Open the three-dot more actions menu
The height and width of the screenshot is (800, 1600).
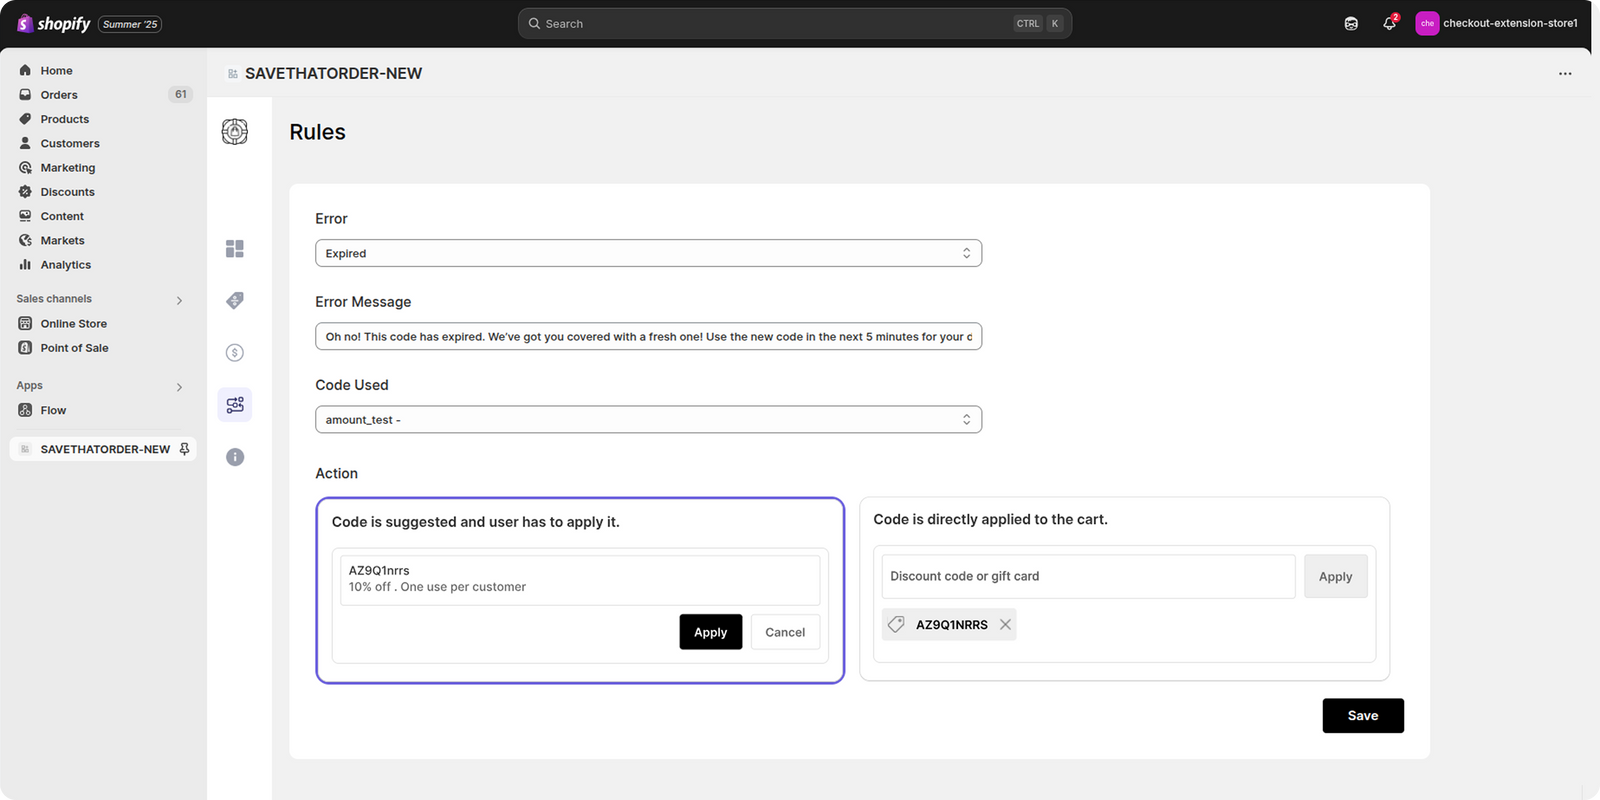(1565, 74)
